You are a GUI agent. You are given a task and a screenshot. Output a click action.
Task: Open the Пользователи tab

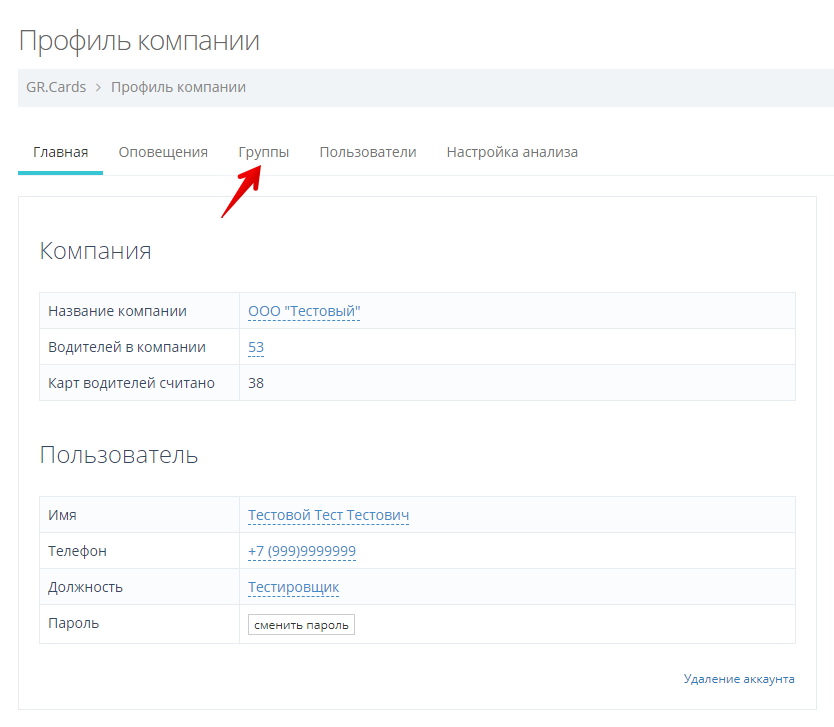tap(366, 152)
